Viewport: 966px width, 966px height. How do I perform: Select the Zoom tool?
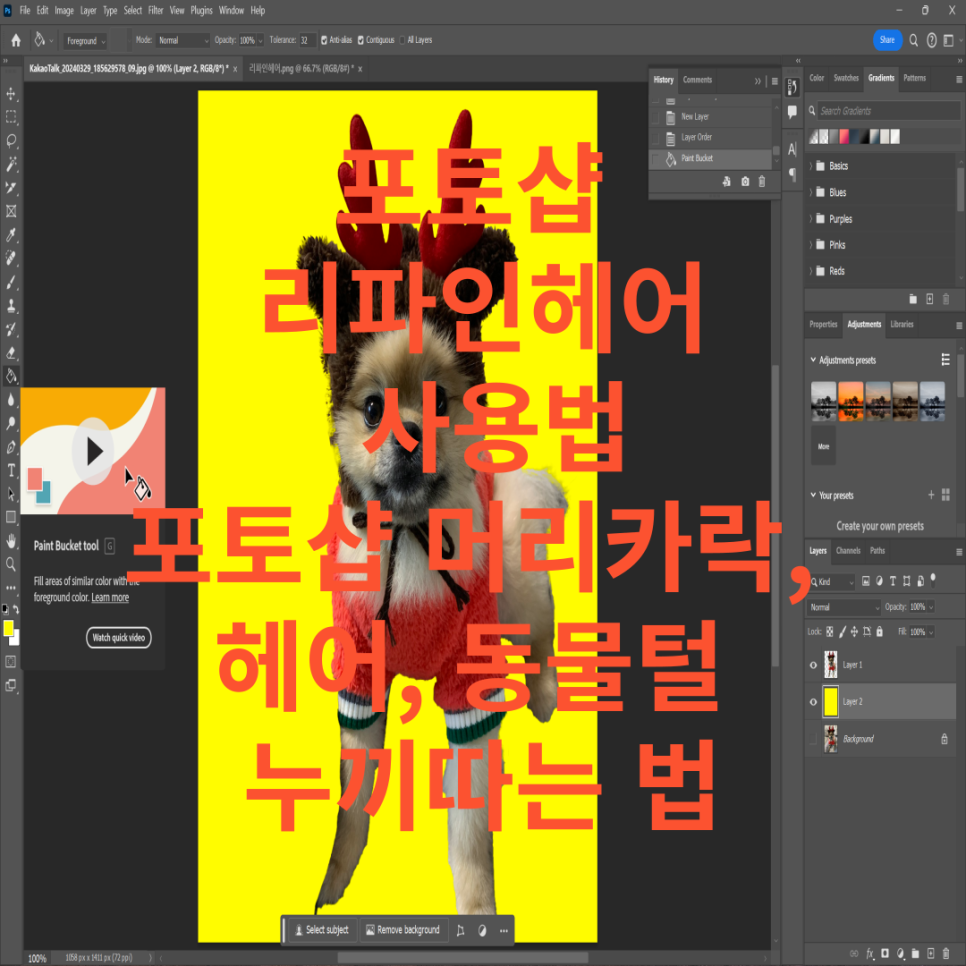pyautogui.click(x=11, y=564)
